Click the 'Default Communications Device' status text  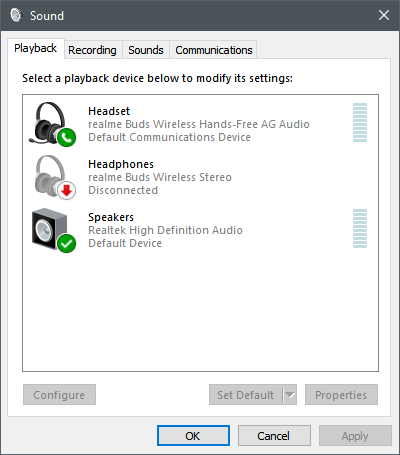tap(169, 137)
